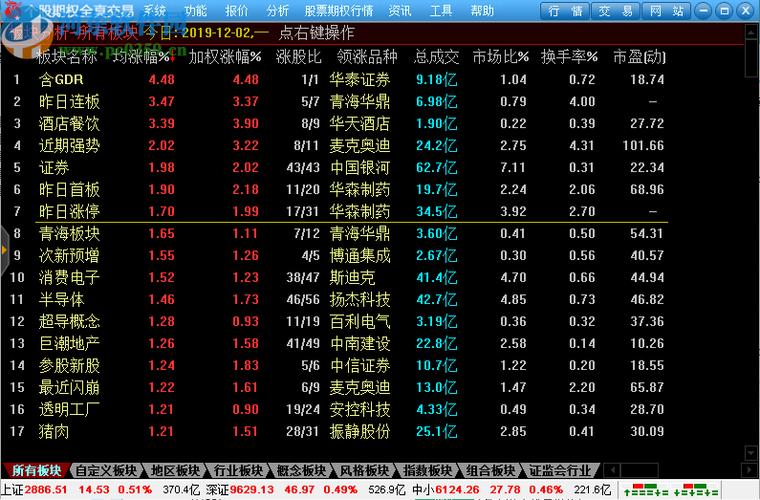This screenshot has height=500, width=760.
Task: Select the 昨日首板 sector row
Action: click(x=337, y=189)
